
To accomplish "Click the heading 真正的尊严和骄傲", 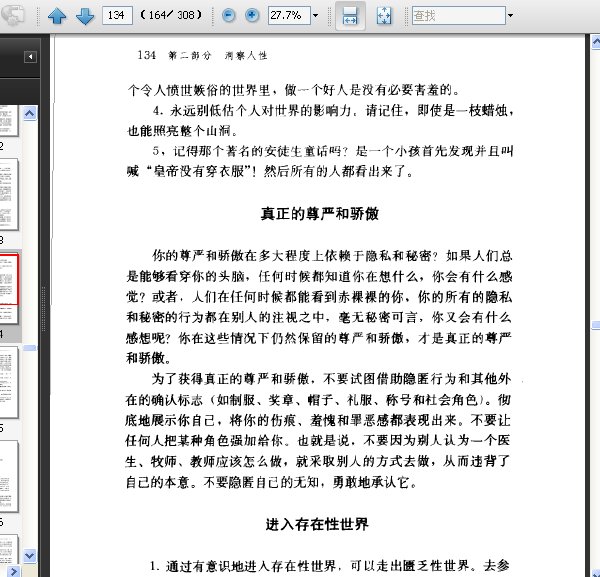I will [320, 214].
